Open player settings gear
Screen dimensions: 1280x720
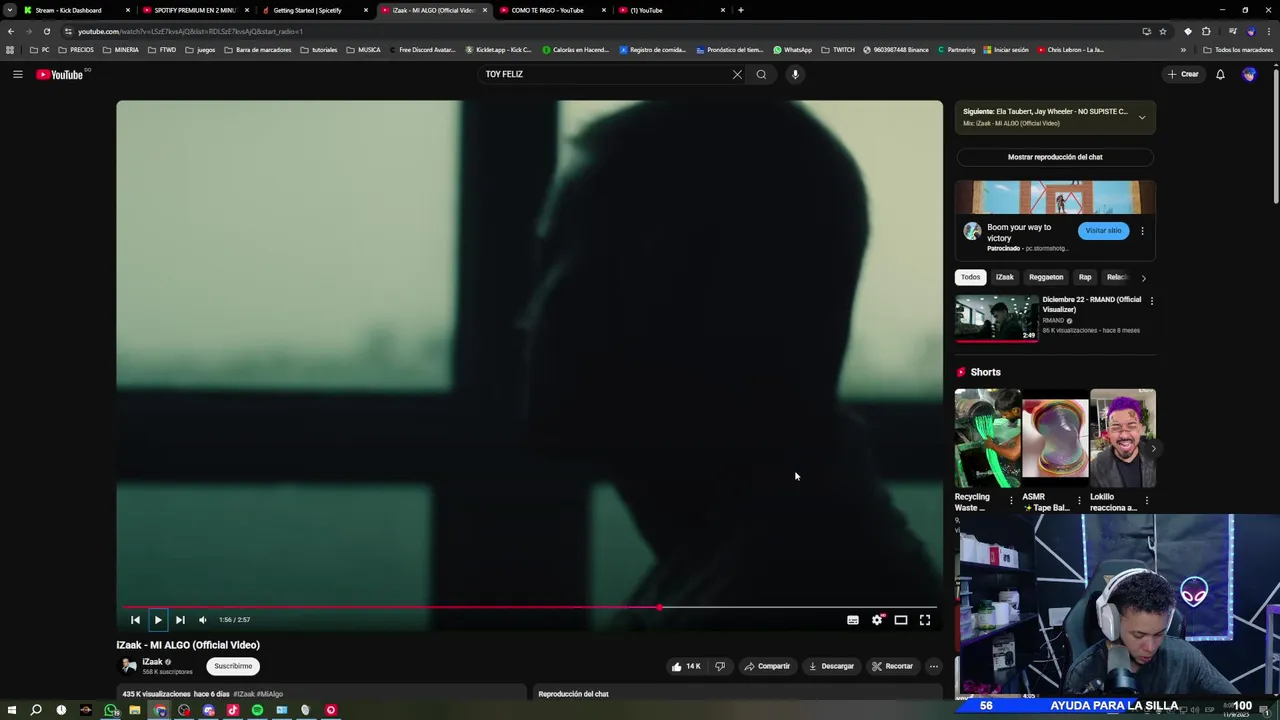pos(877,620)
